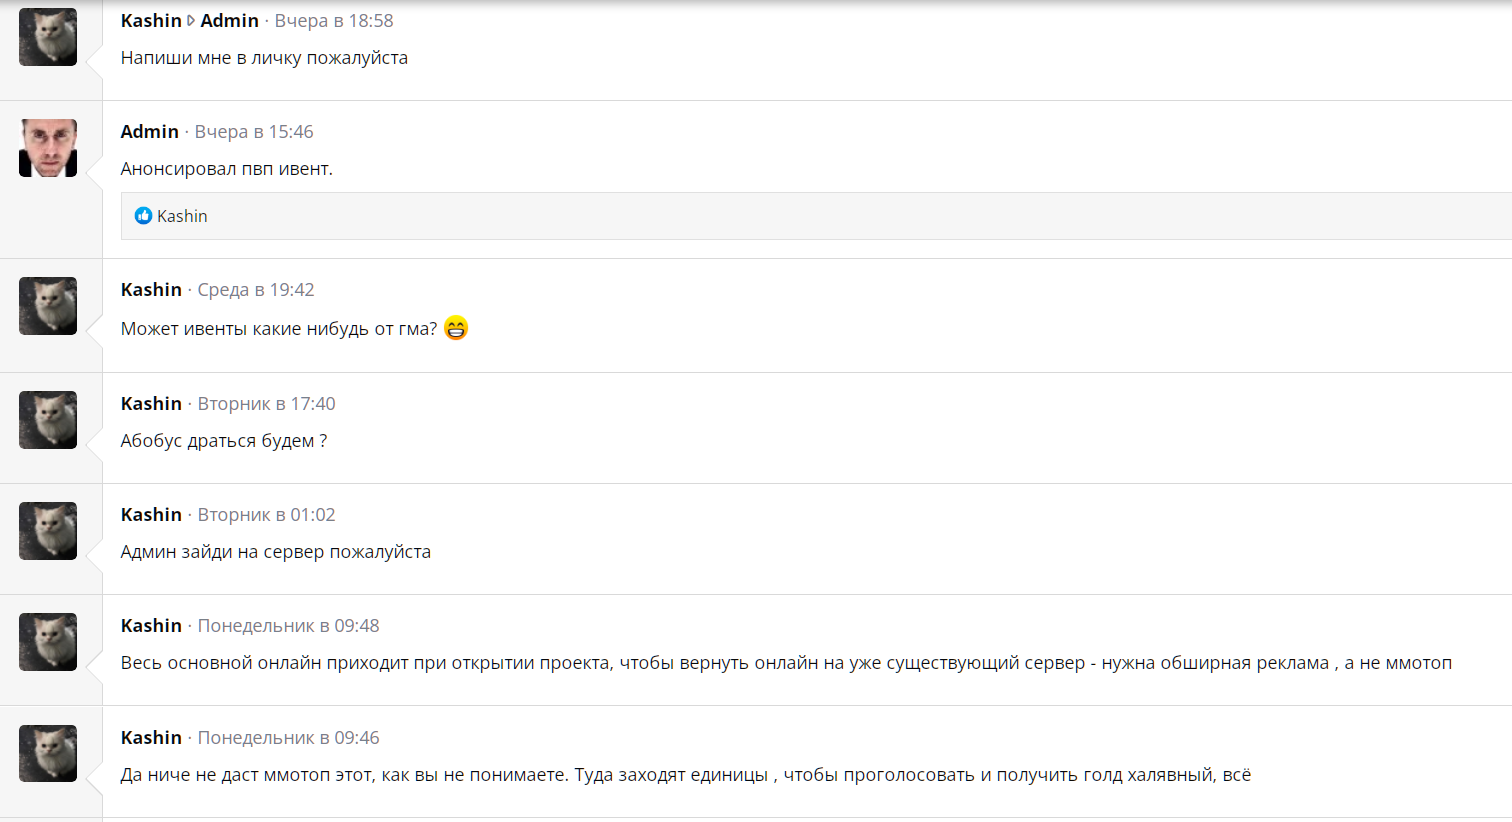Click the cat avatar on the Среда 19:42 post
Image resolution: width=1512 pixels, height=822 pixels.
coord(48,306)
